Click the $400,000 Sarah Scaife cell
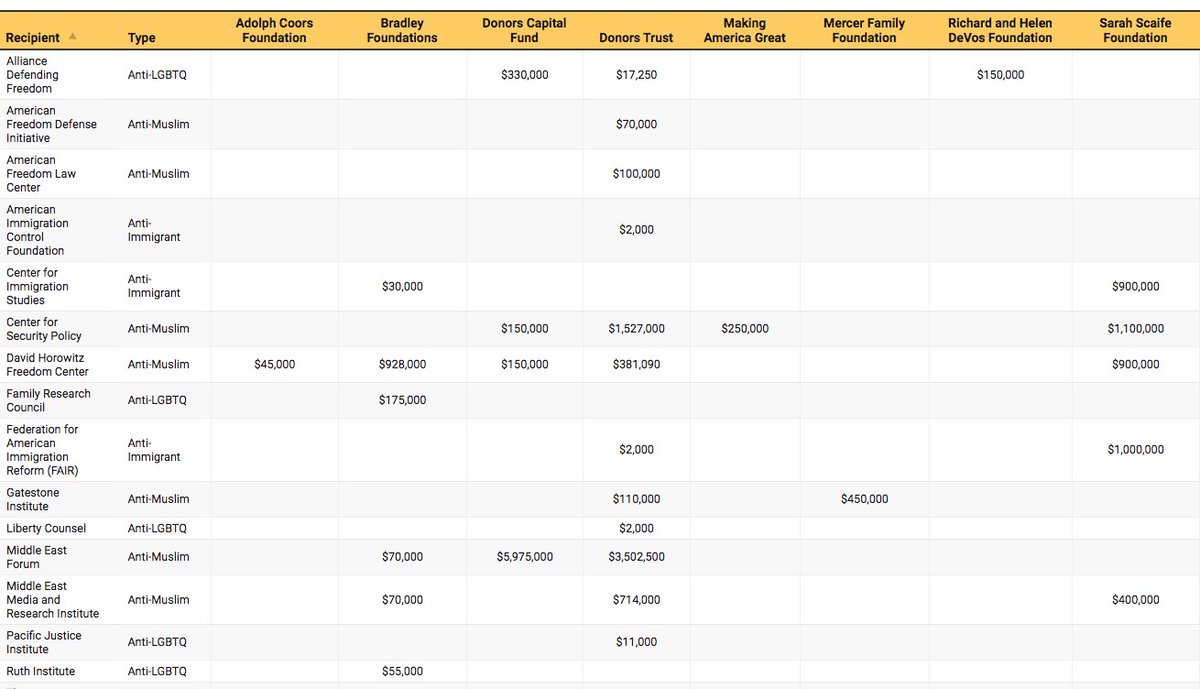Image resolution: width=1200 pixels, height=689 pixels. click(1135, 600)
